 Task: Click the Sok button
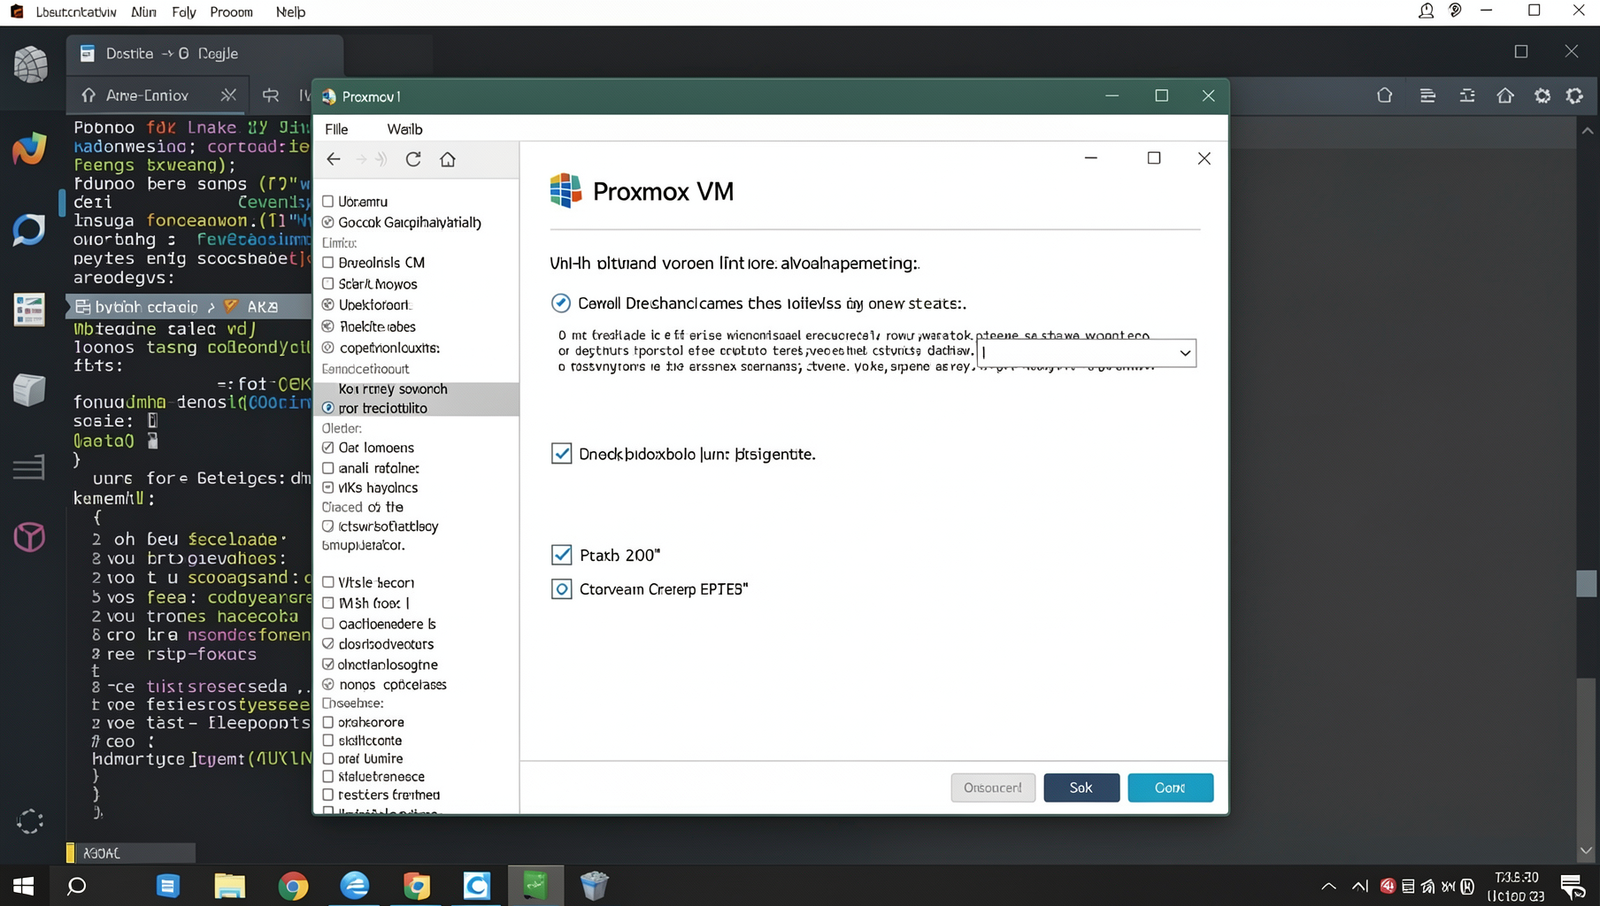(1081, 788)
